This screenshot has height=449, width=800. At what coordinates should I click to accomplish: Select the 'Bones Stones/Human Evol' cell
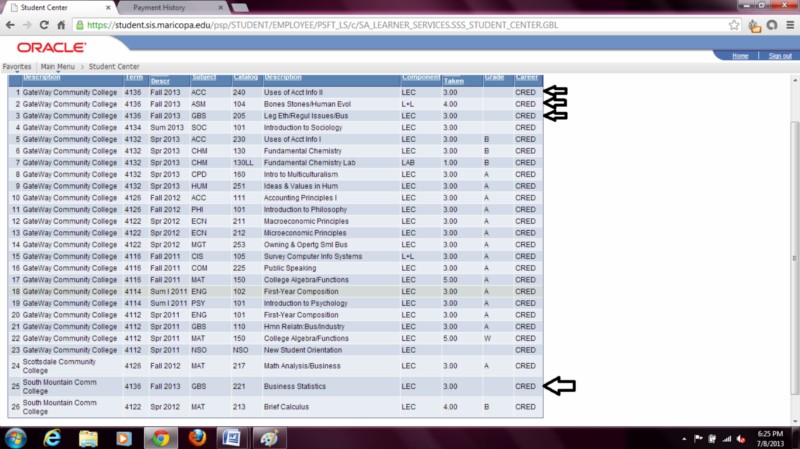tap(307, 104)
